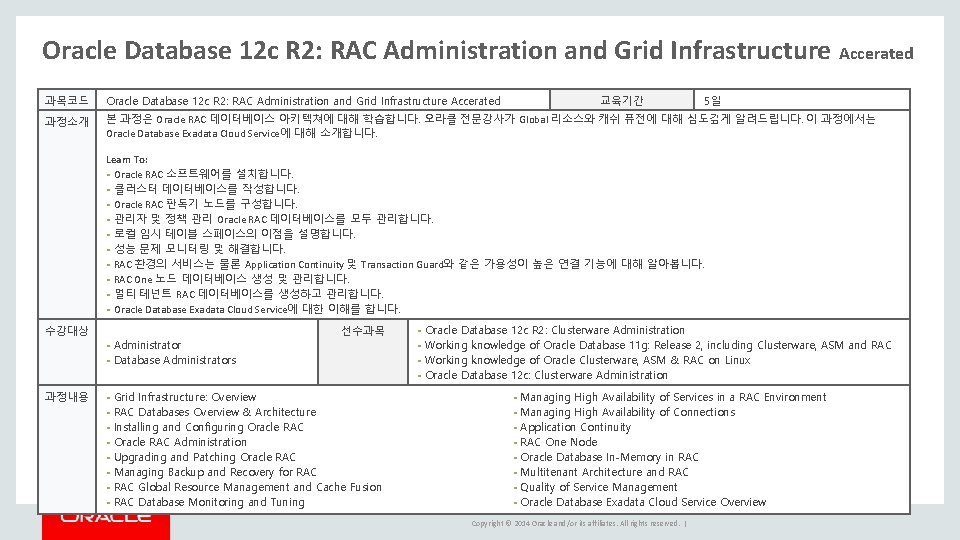Click 'Oracle Database Exadata Cloud Service Overview' topic
960x540 pixels.
[x=643, y=502]
